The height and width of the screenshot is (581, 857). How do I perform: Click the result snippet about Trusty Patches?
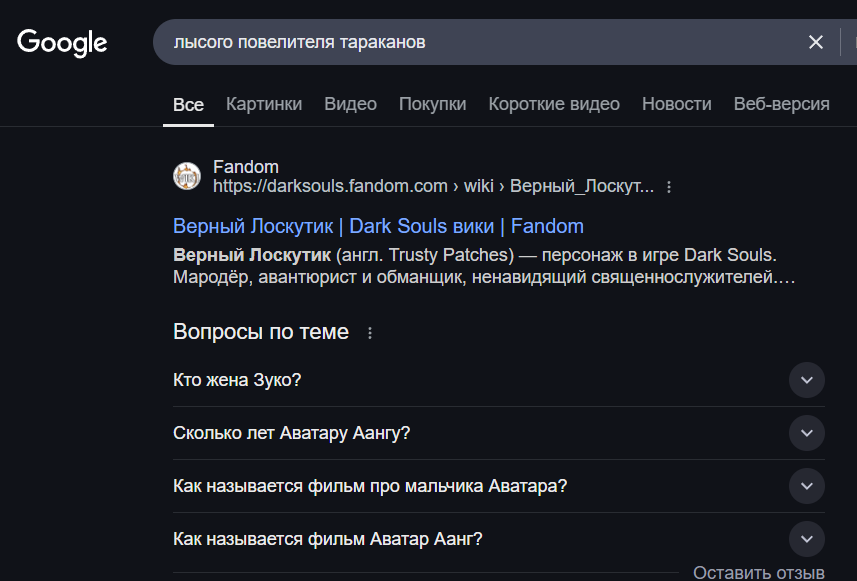484,266
